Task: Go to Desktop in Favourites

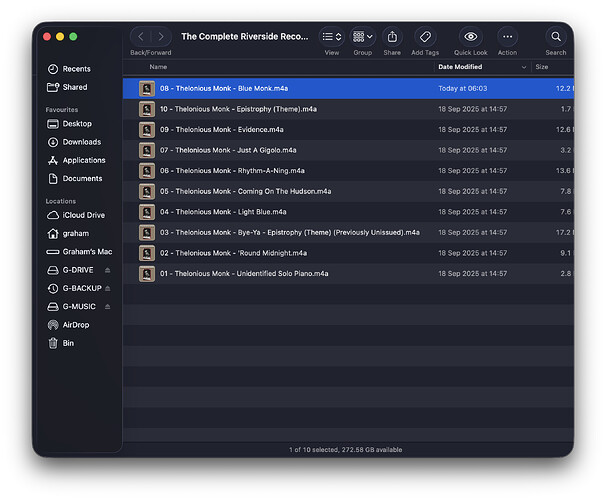Action: 69,124
